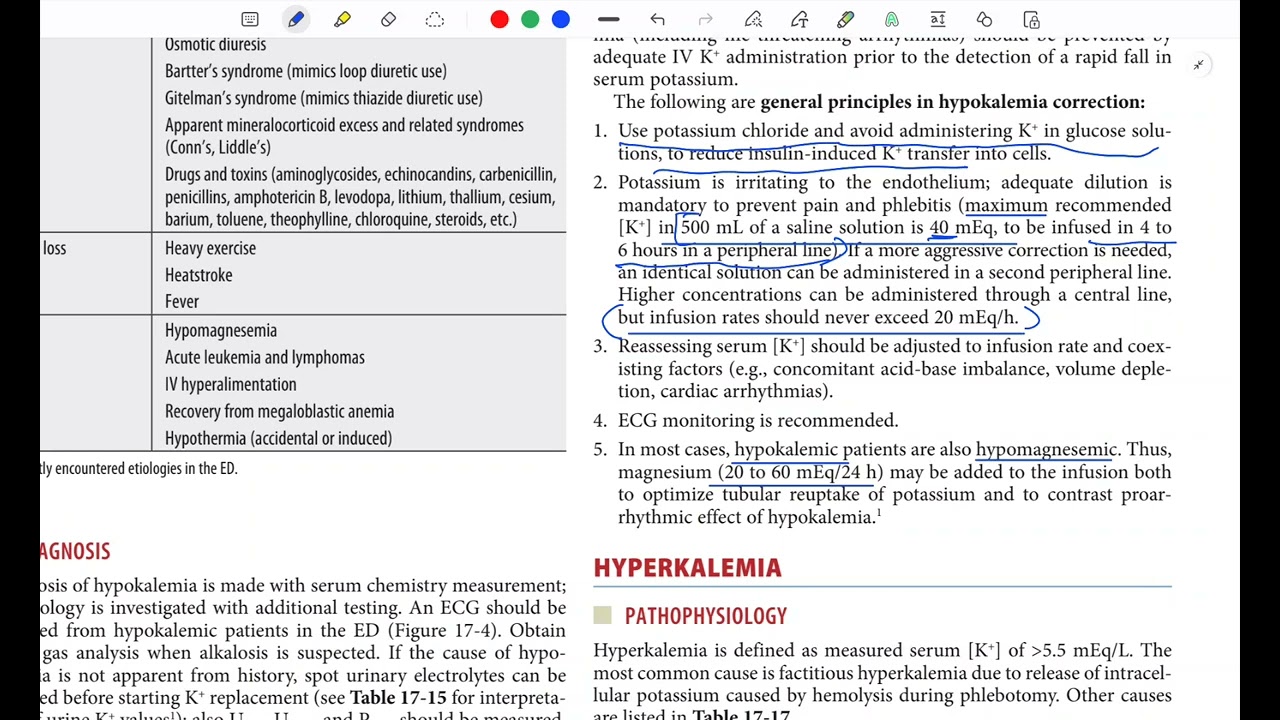1280x720 pixels.
Task: Click the 'hypomagnesemic' underlined word
Action: [1045, 450]
